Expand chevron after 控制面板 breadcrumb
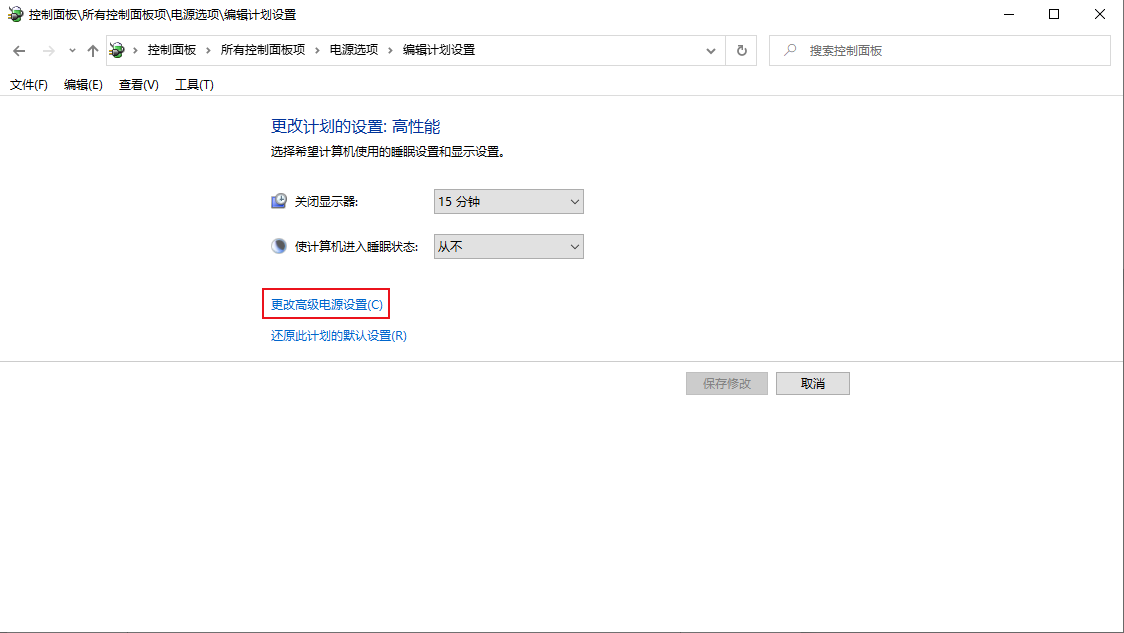 coord(208,50)
